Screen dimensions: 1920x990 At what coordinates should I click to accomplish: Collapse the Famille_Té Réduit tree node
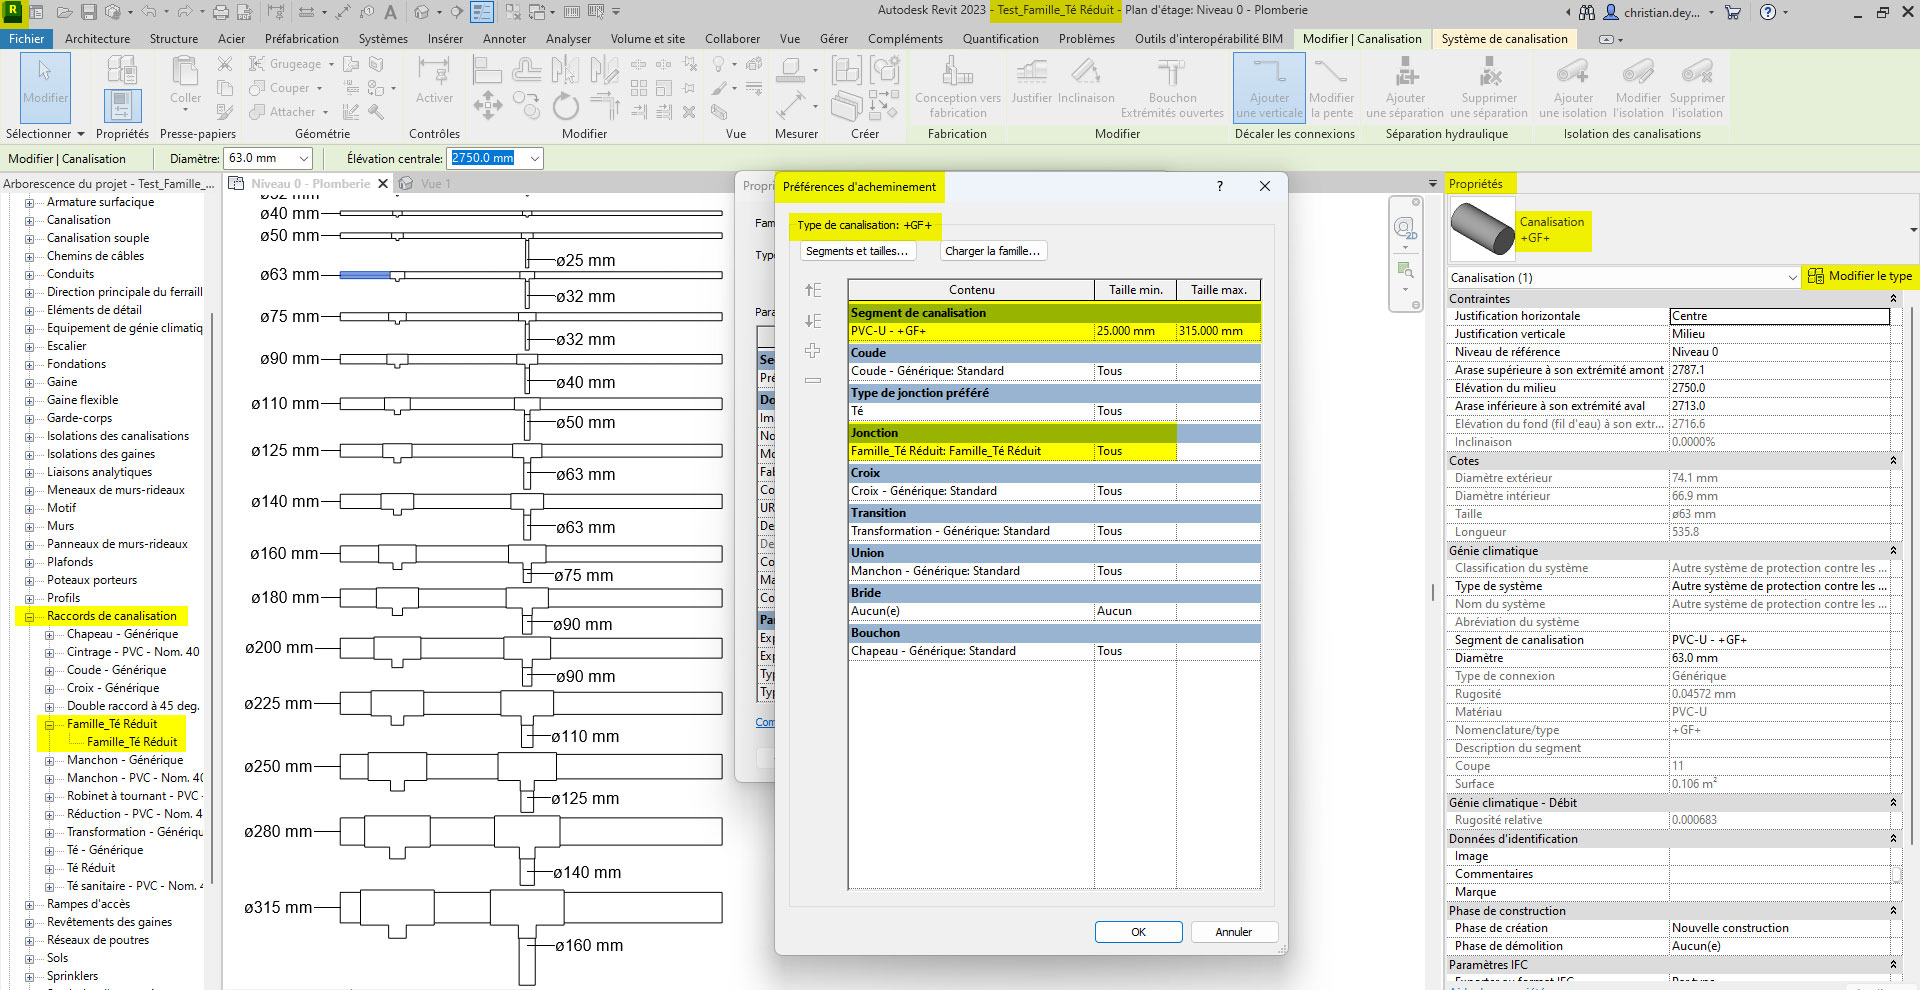(x=50, y=724)
